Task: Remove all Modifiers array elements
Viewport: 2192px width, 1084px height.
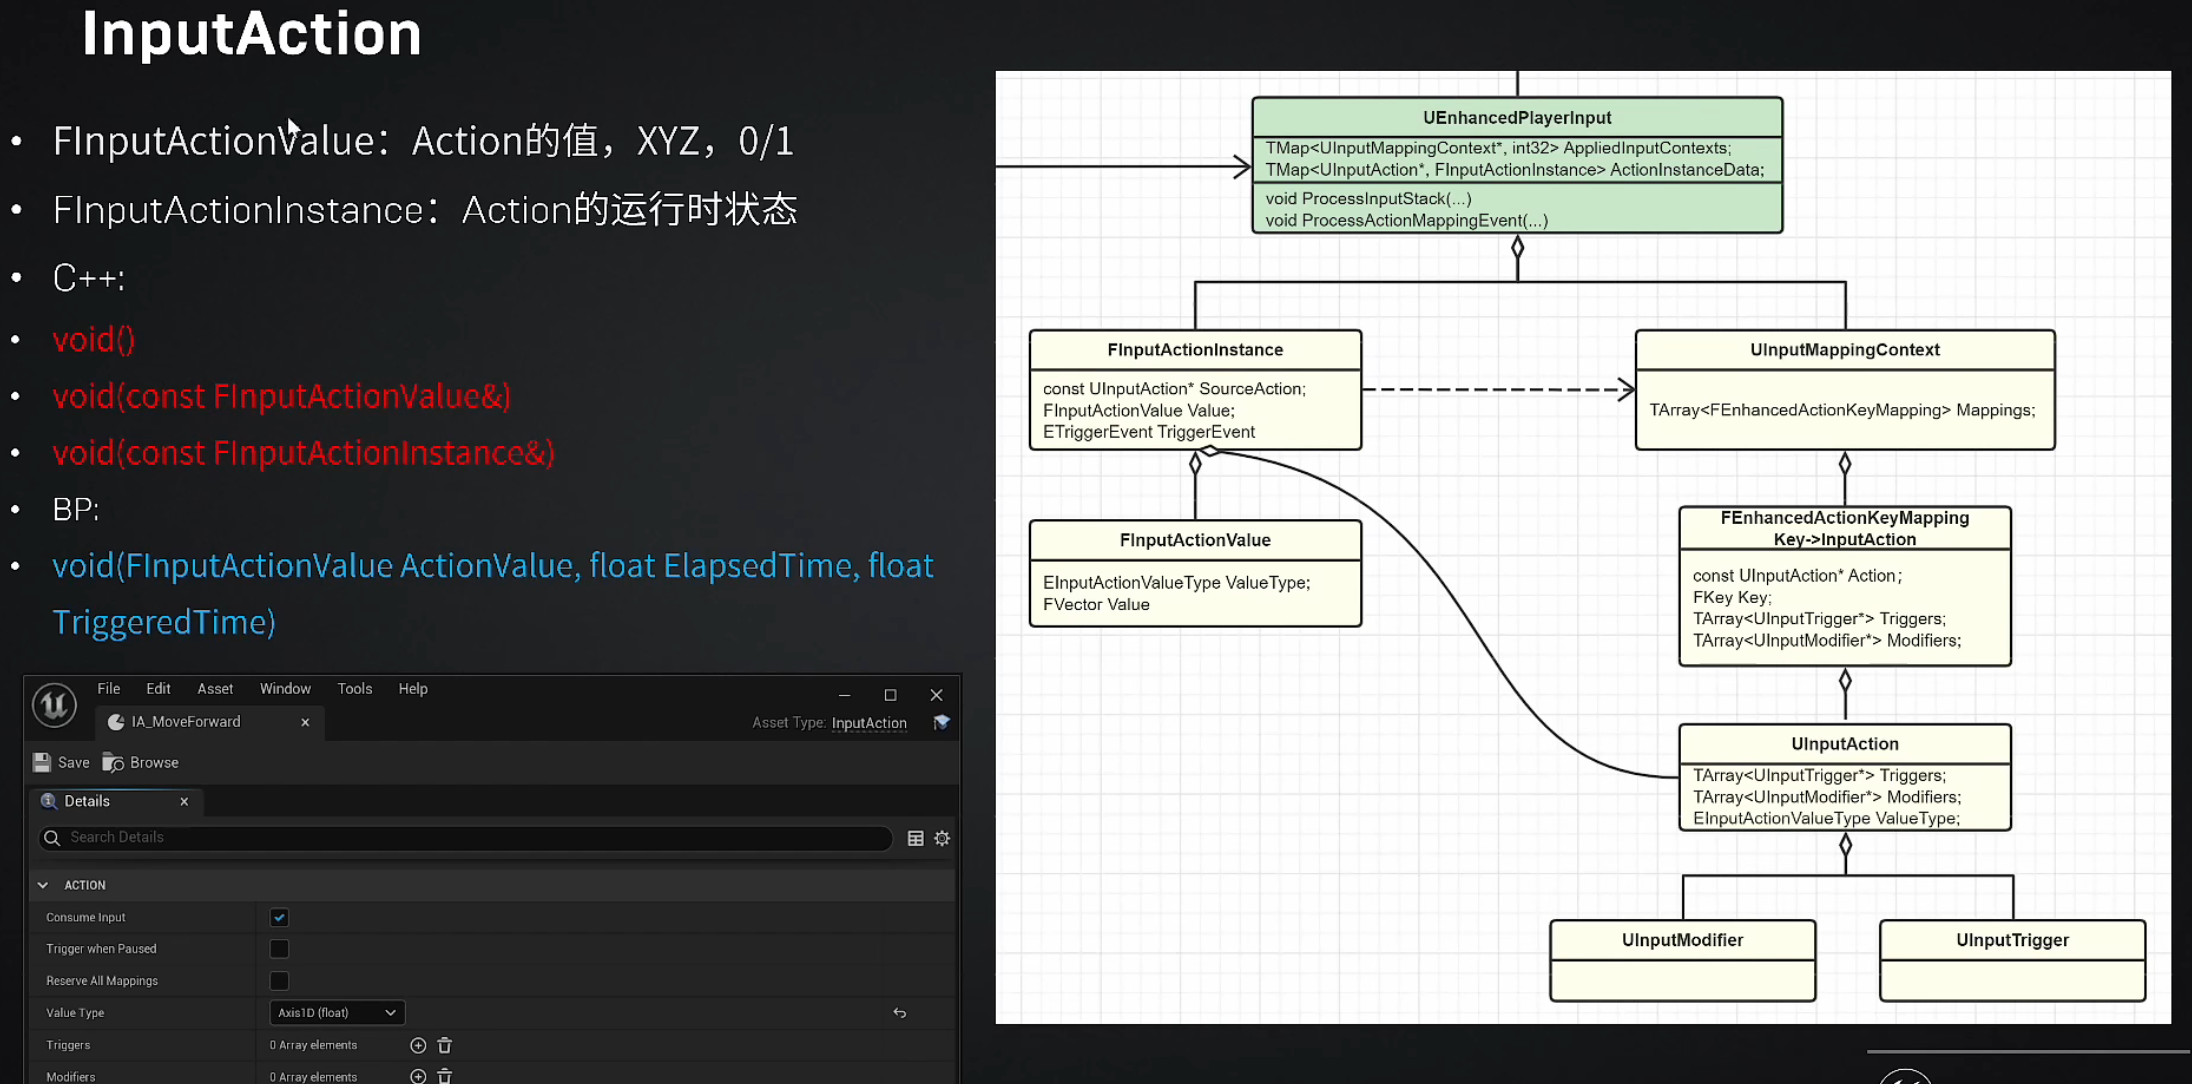Action: [x=445, y=1076]
